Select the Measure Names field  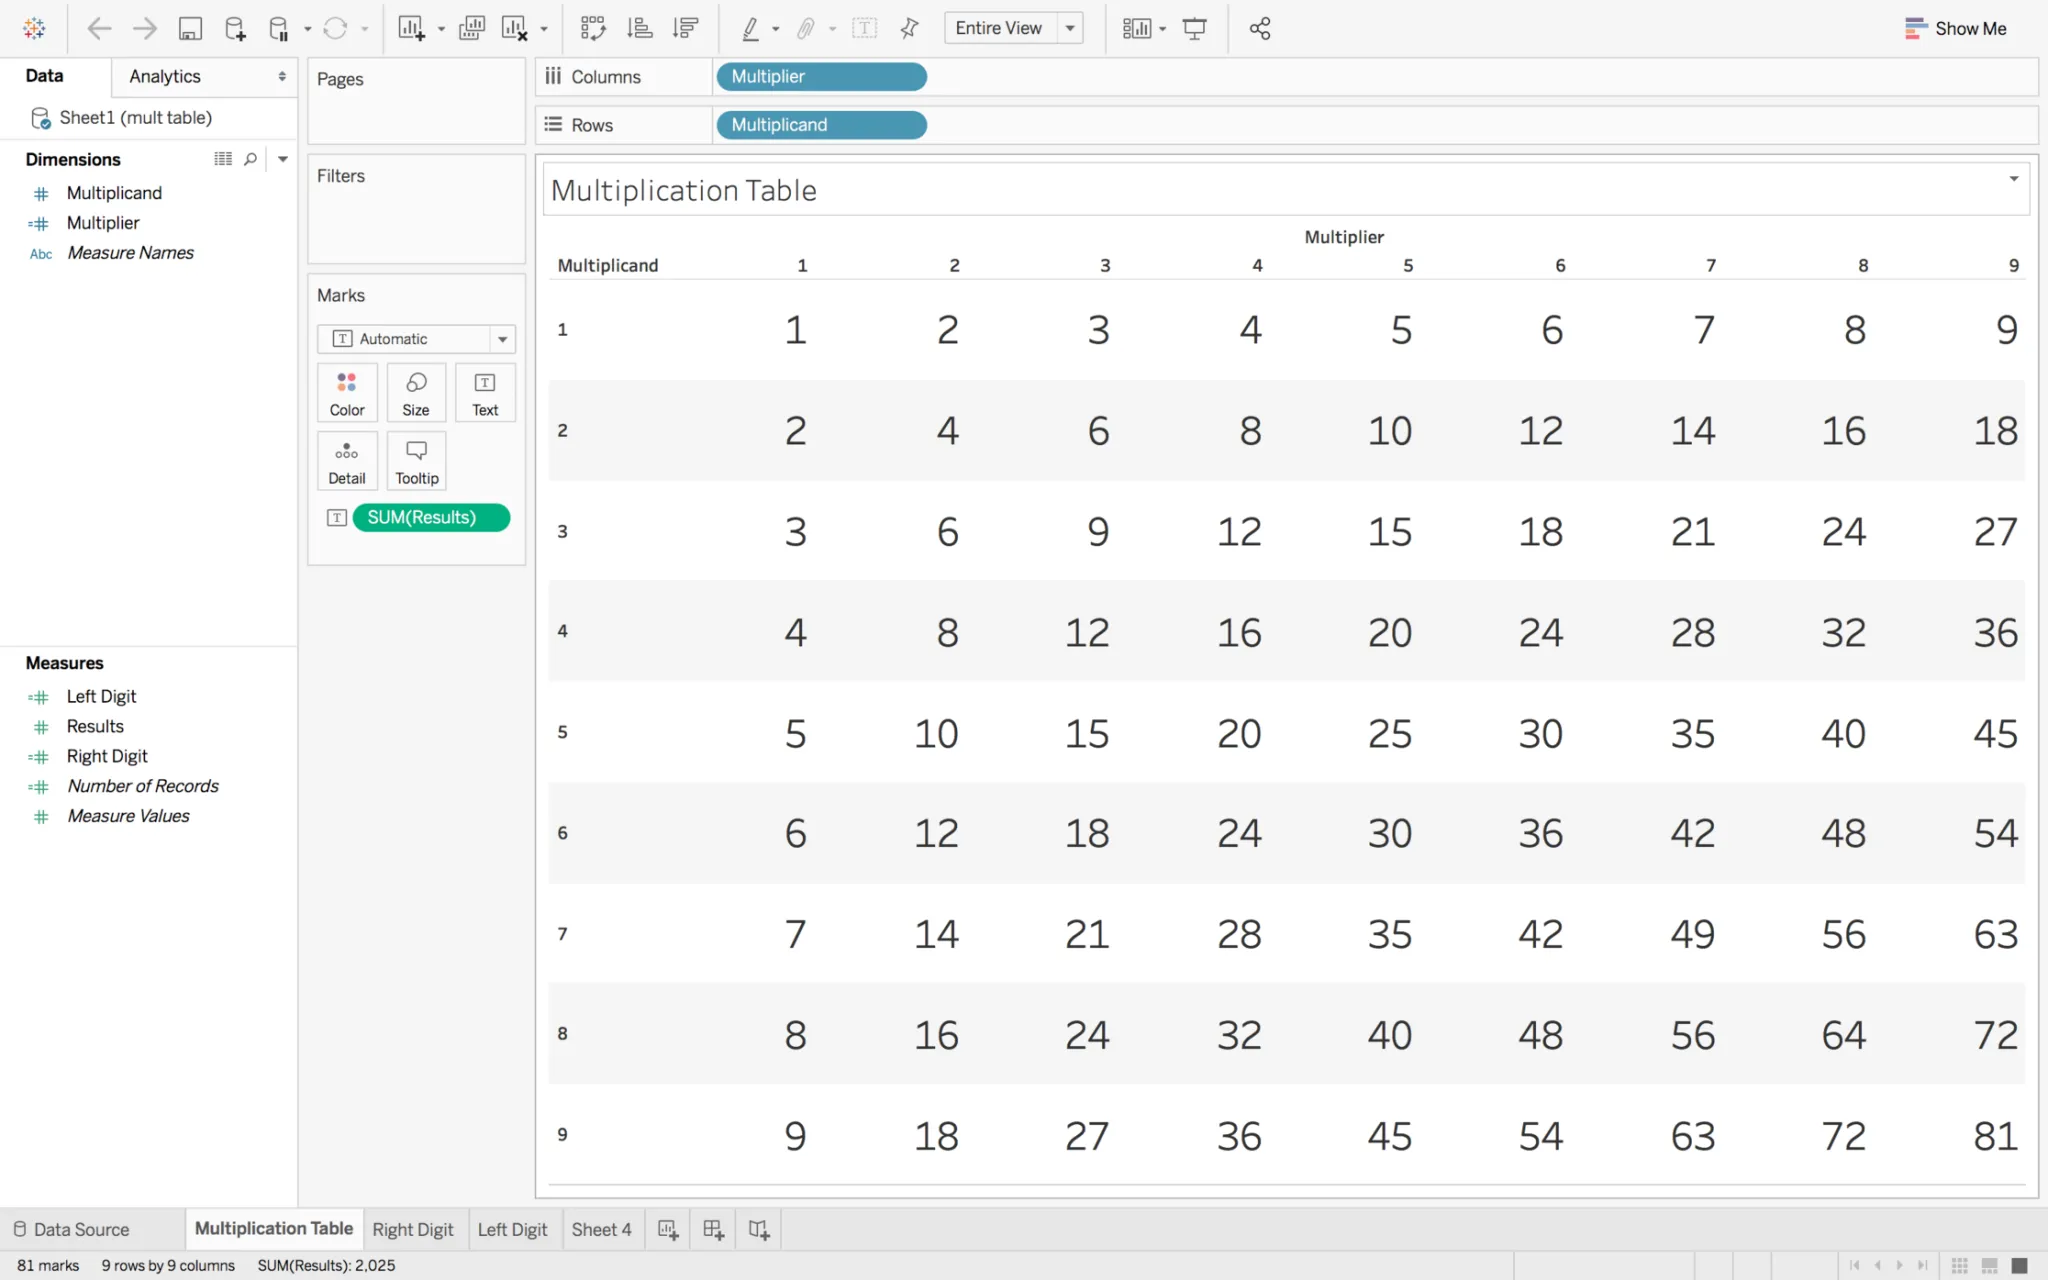pos(130,253)
